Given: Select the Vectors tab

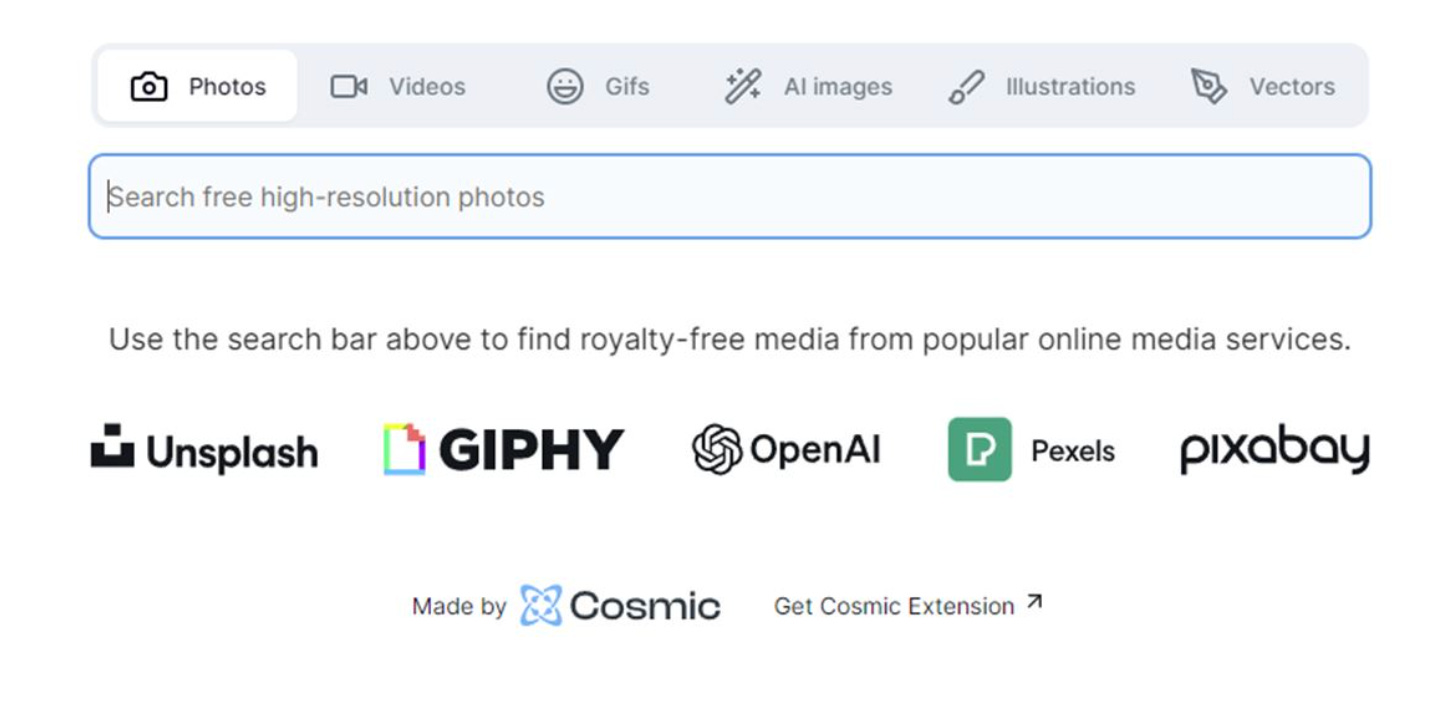Looking at the screenshot, I should [x=1263, y=87].
